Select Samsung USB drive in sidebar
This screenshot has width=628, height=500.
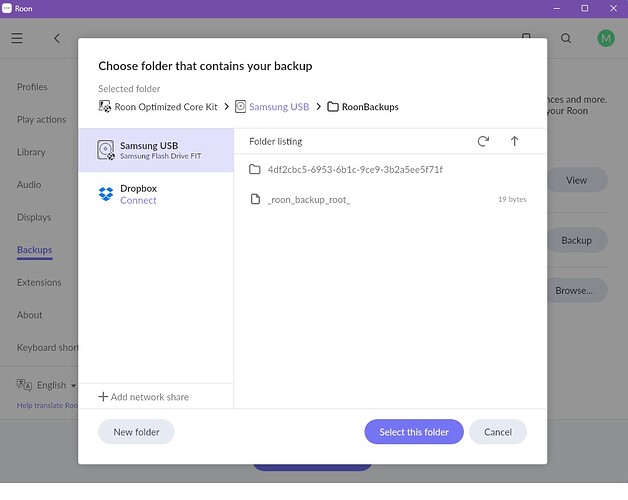[x=155, y=150]
